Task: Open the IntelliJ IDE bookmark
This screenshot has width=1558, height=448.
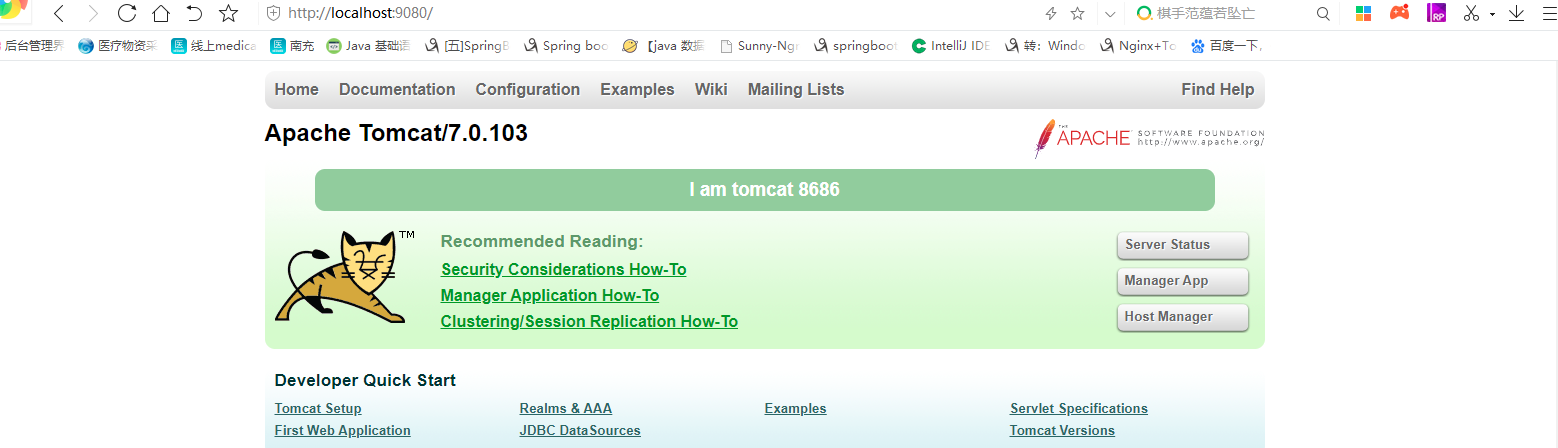Action: 951,46
